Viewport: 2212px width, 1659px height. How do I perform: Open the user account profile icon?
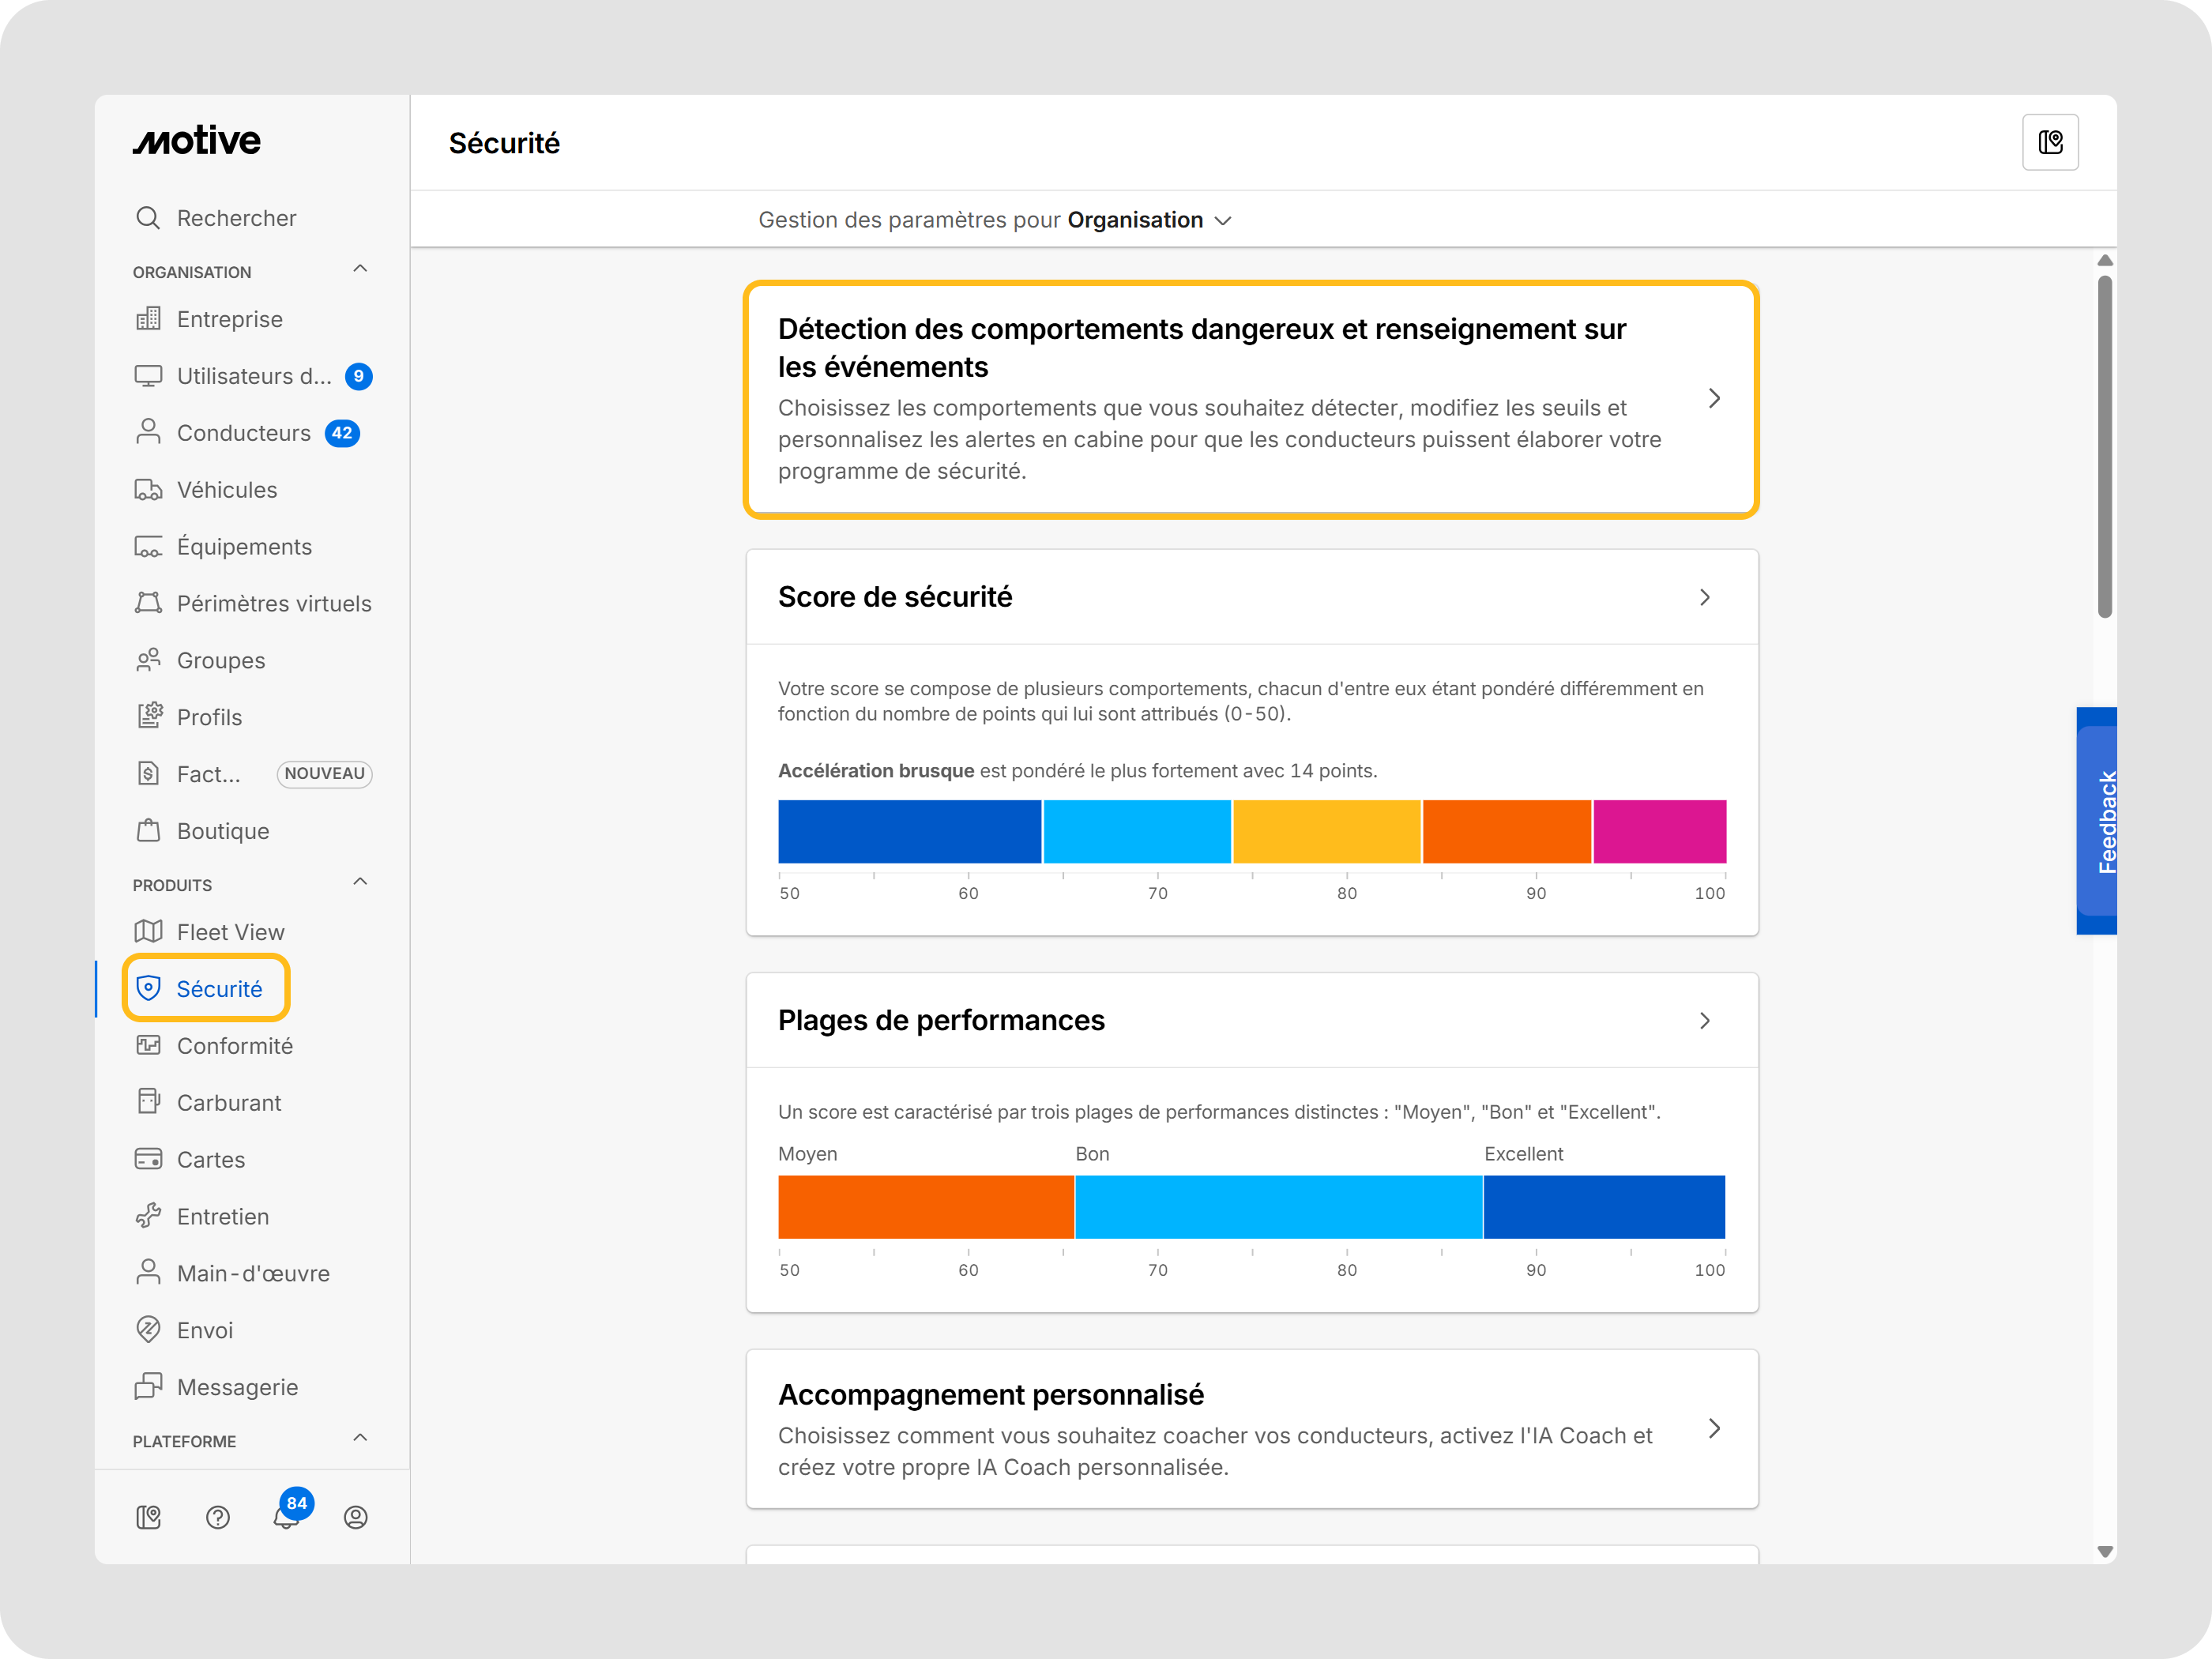[355, 1517]
